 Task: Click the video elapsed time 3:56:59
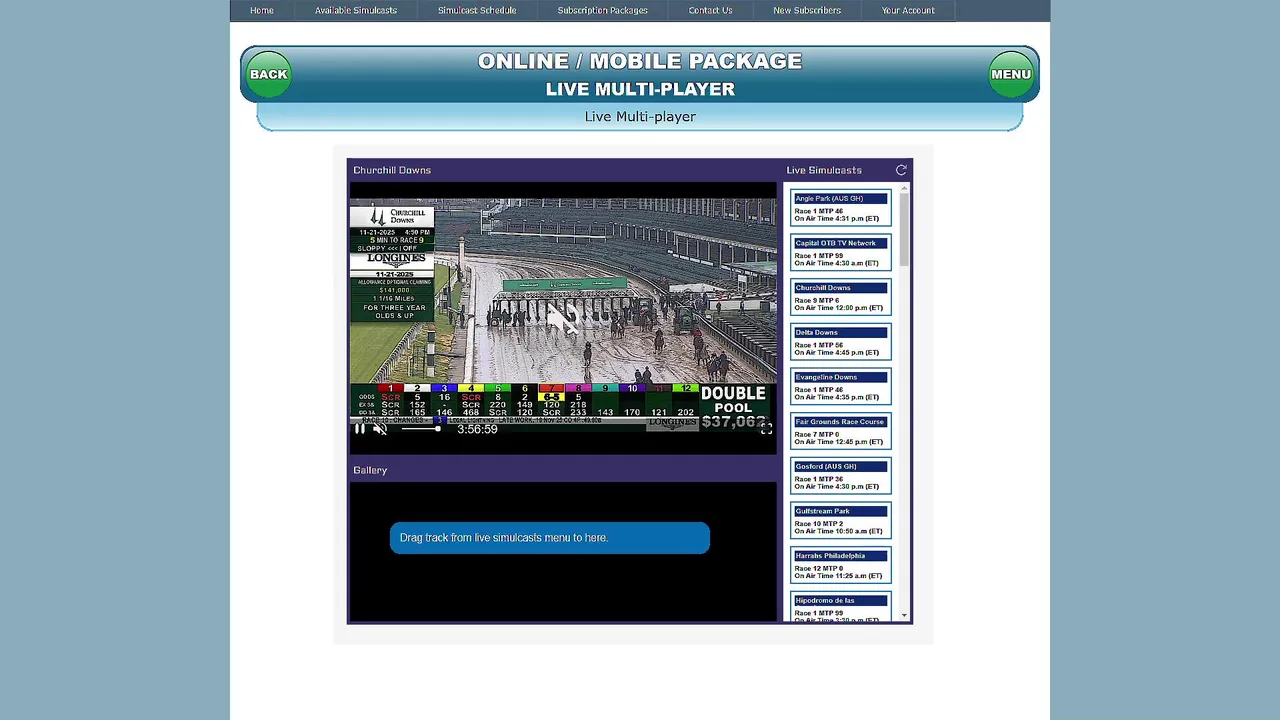pyautogui.click(x=477, y=429)
